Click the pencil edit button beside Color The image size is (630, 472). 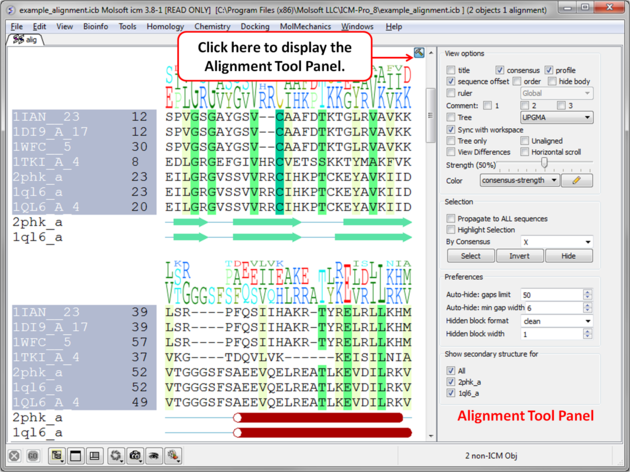coord(576,181)
